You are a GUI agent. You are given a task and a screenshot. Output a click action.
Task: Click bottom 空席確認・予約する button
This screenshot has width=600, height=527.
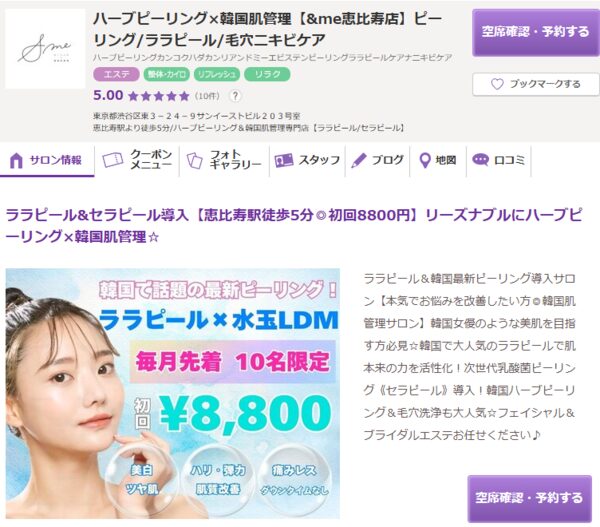[x=530, y=498]
